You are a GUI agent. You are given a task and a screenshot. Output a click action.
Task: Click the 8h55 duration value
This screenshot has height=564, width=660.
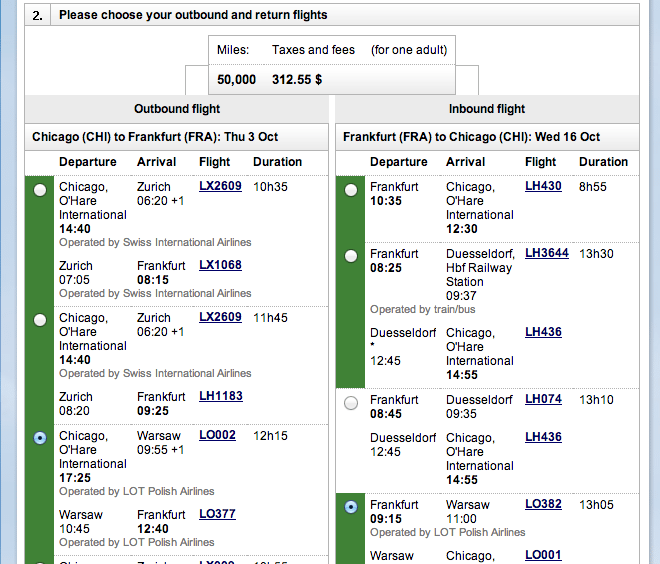tap(593, 186)
